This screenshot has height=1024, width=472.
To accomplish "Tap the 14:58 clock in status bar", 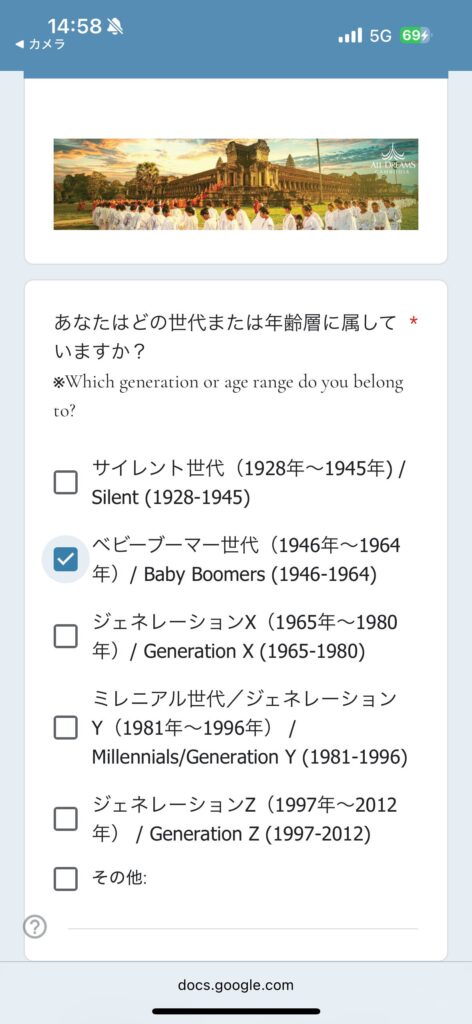I will pyautogui.click(x=74, y=26).
